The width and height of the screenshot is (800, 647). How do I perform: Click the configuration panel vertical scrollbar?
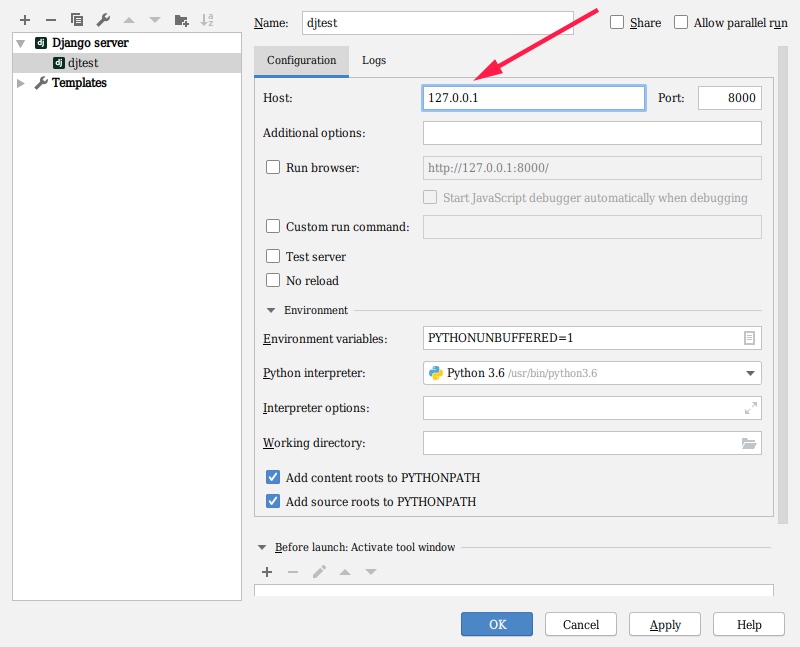click(783, 285)
